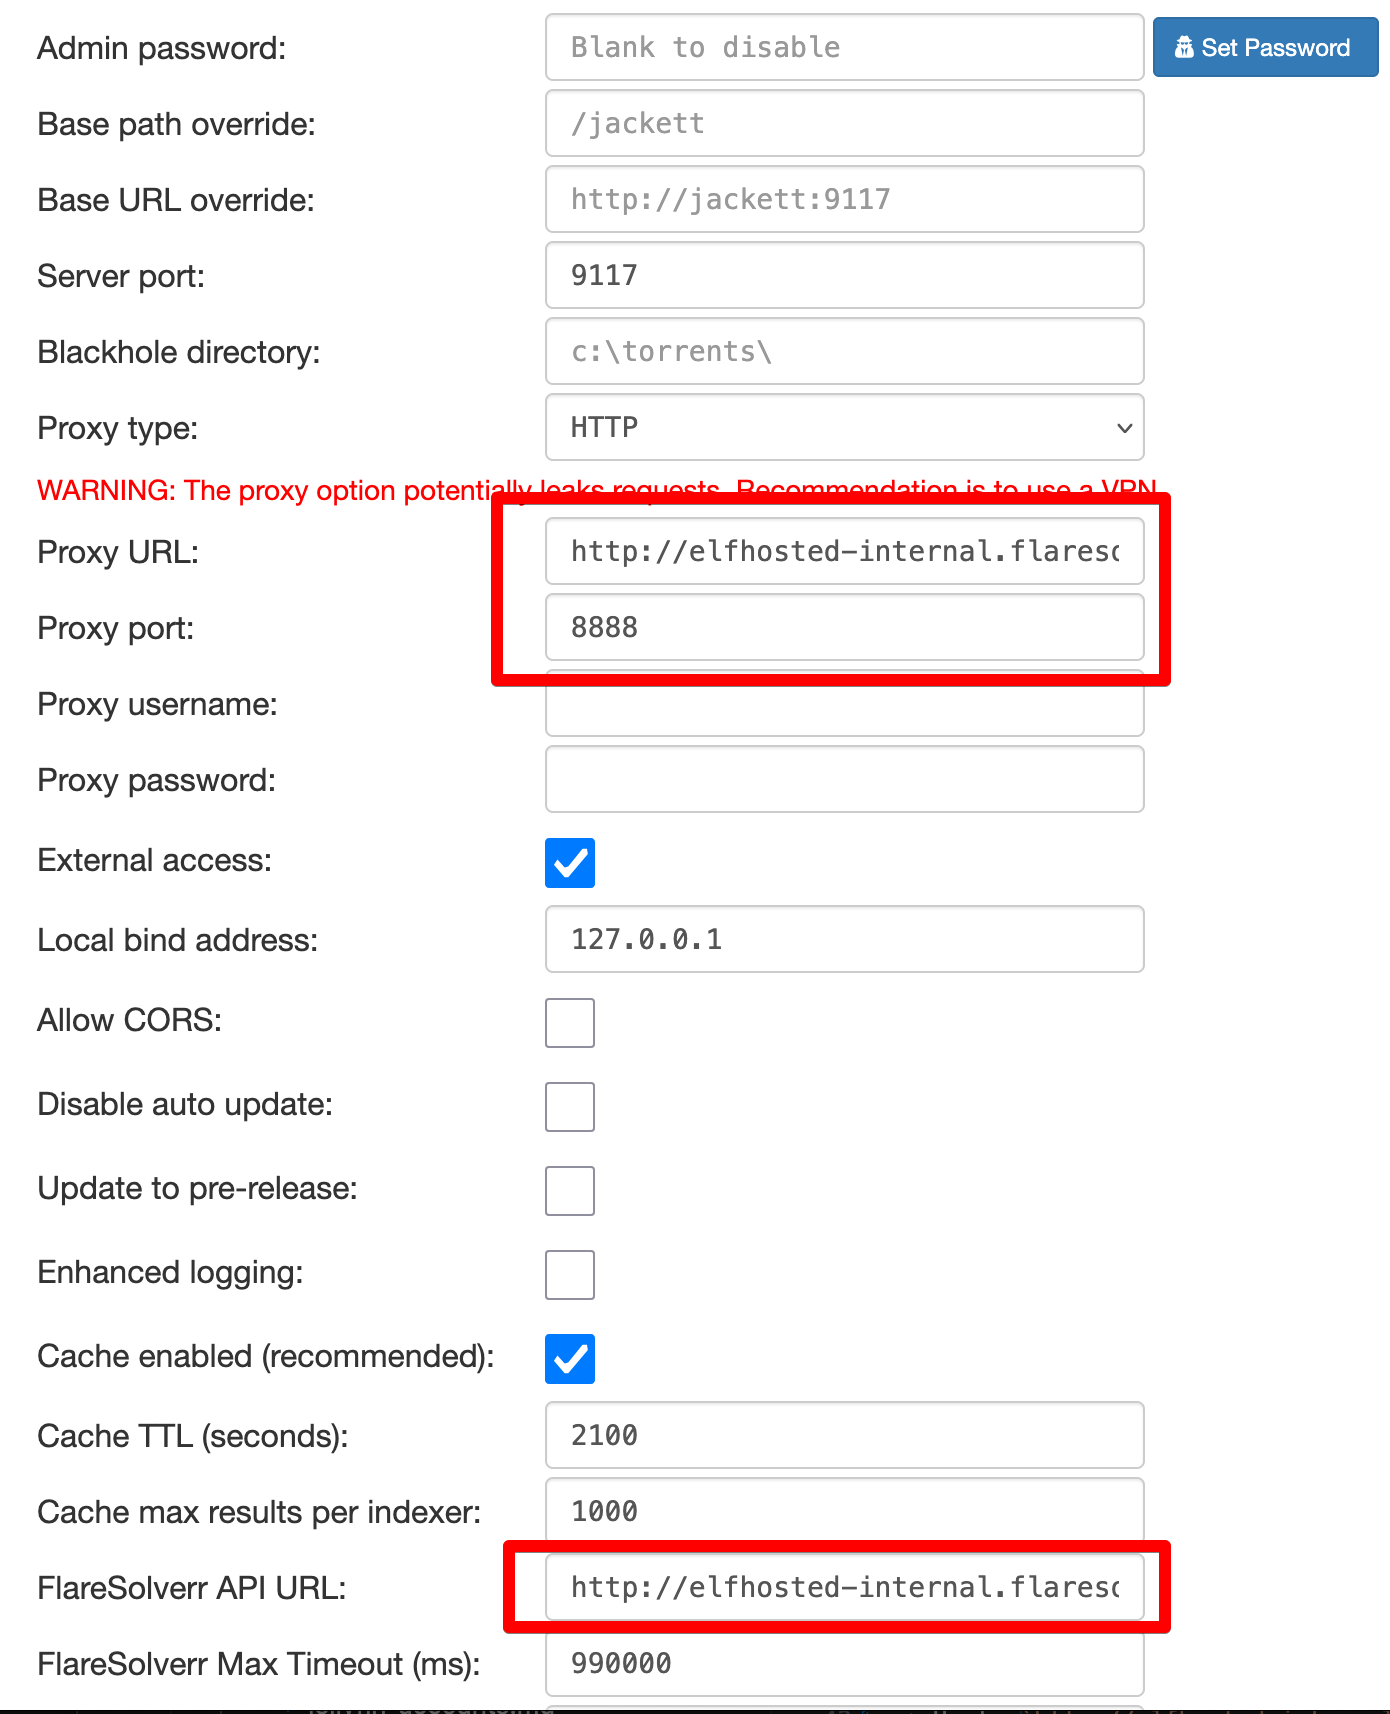1390x1714 pixels.
Task: Click the Cache TTL seconds field
Action: 844,1435
